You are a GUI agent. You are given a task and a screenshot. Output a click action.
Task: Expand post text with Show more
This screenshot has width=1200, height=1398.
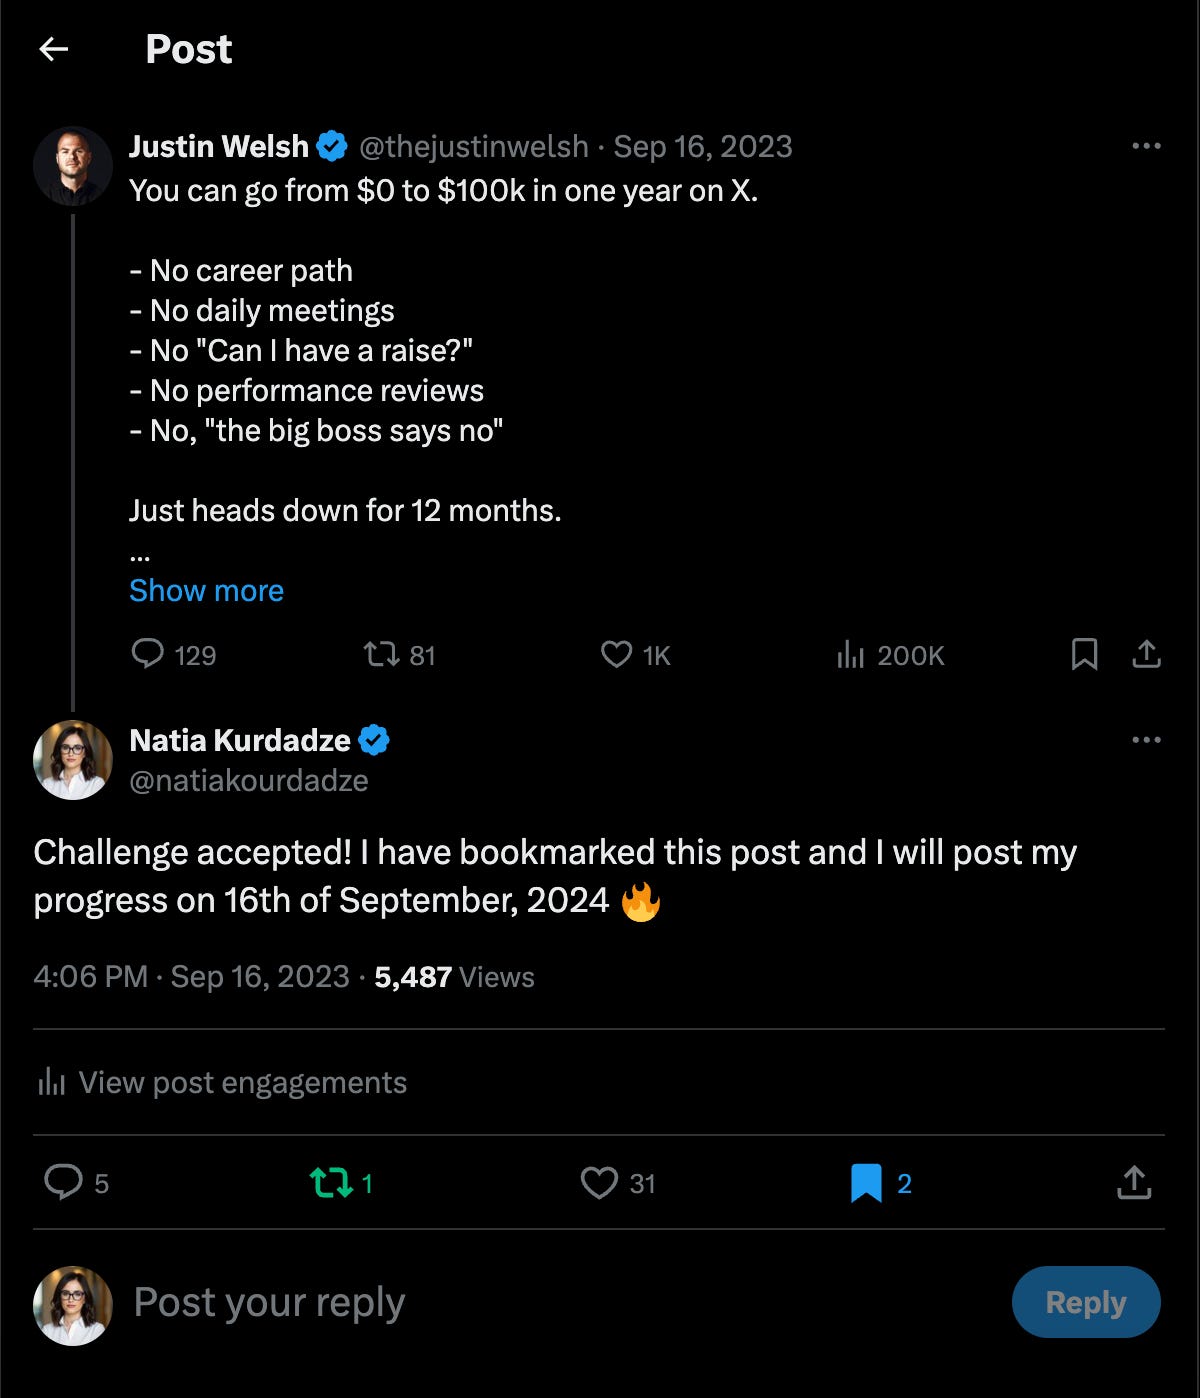(x=206, y=590)
